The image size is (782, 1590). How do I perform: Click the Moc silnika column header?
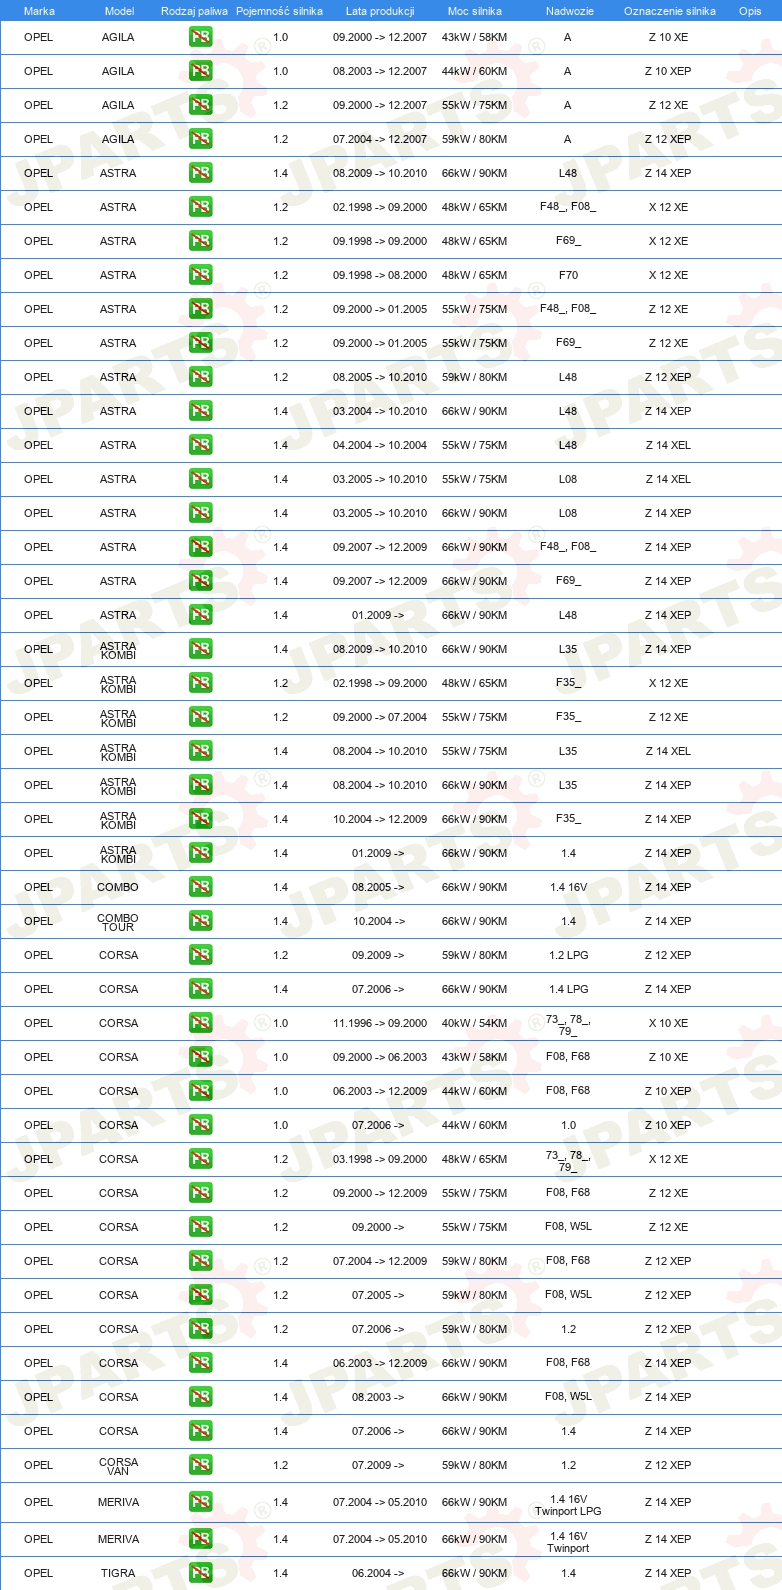coord(475,11)
